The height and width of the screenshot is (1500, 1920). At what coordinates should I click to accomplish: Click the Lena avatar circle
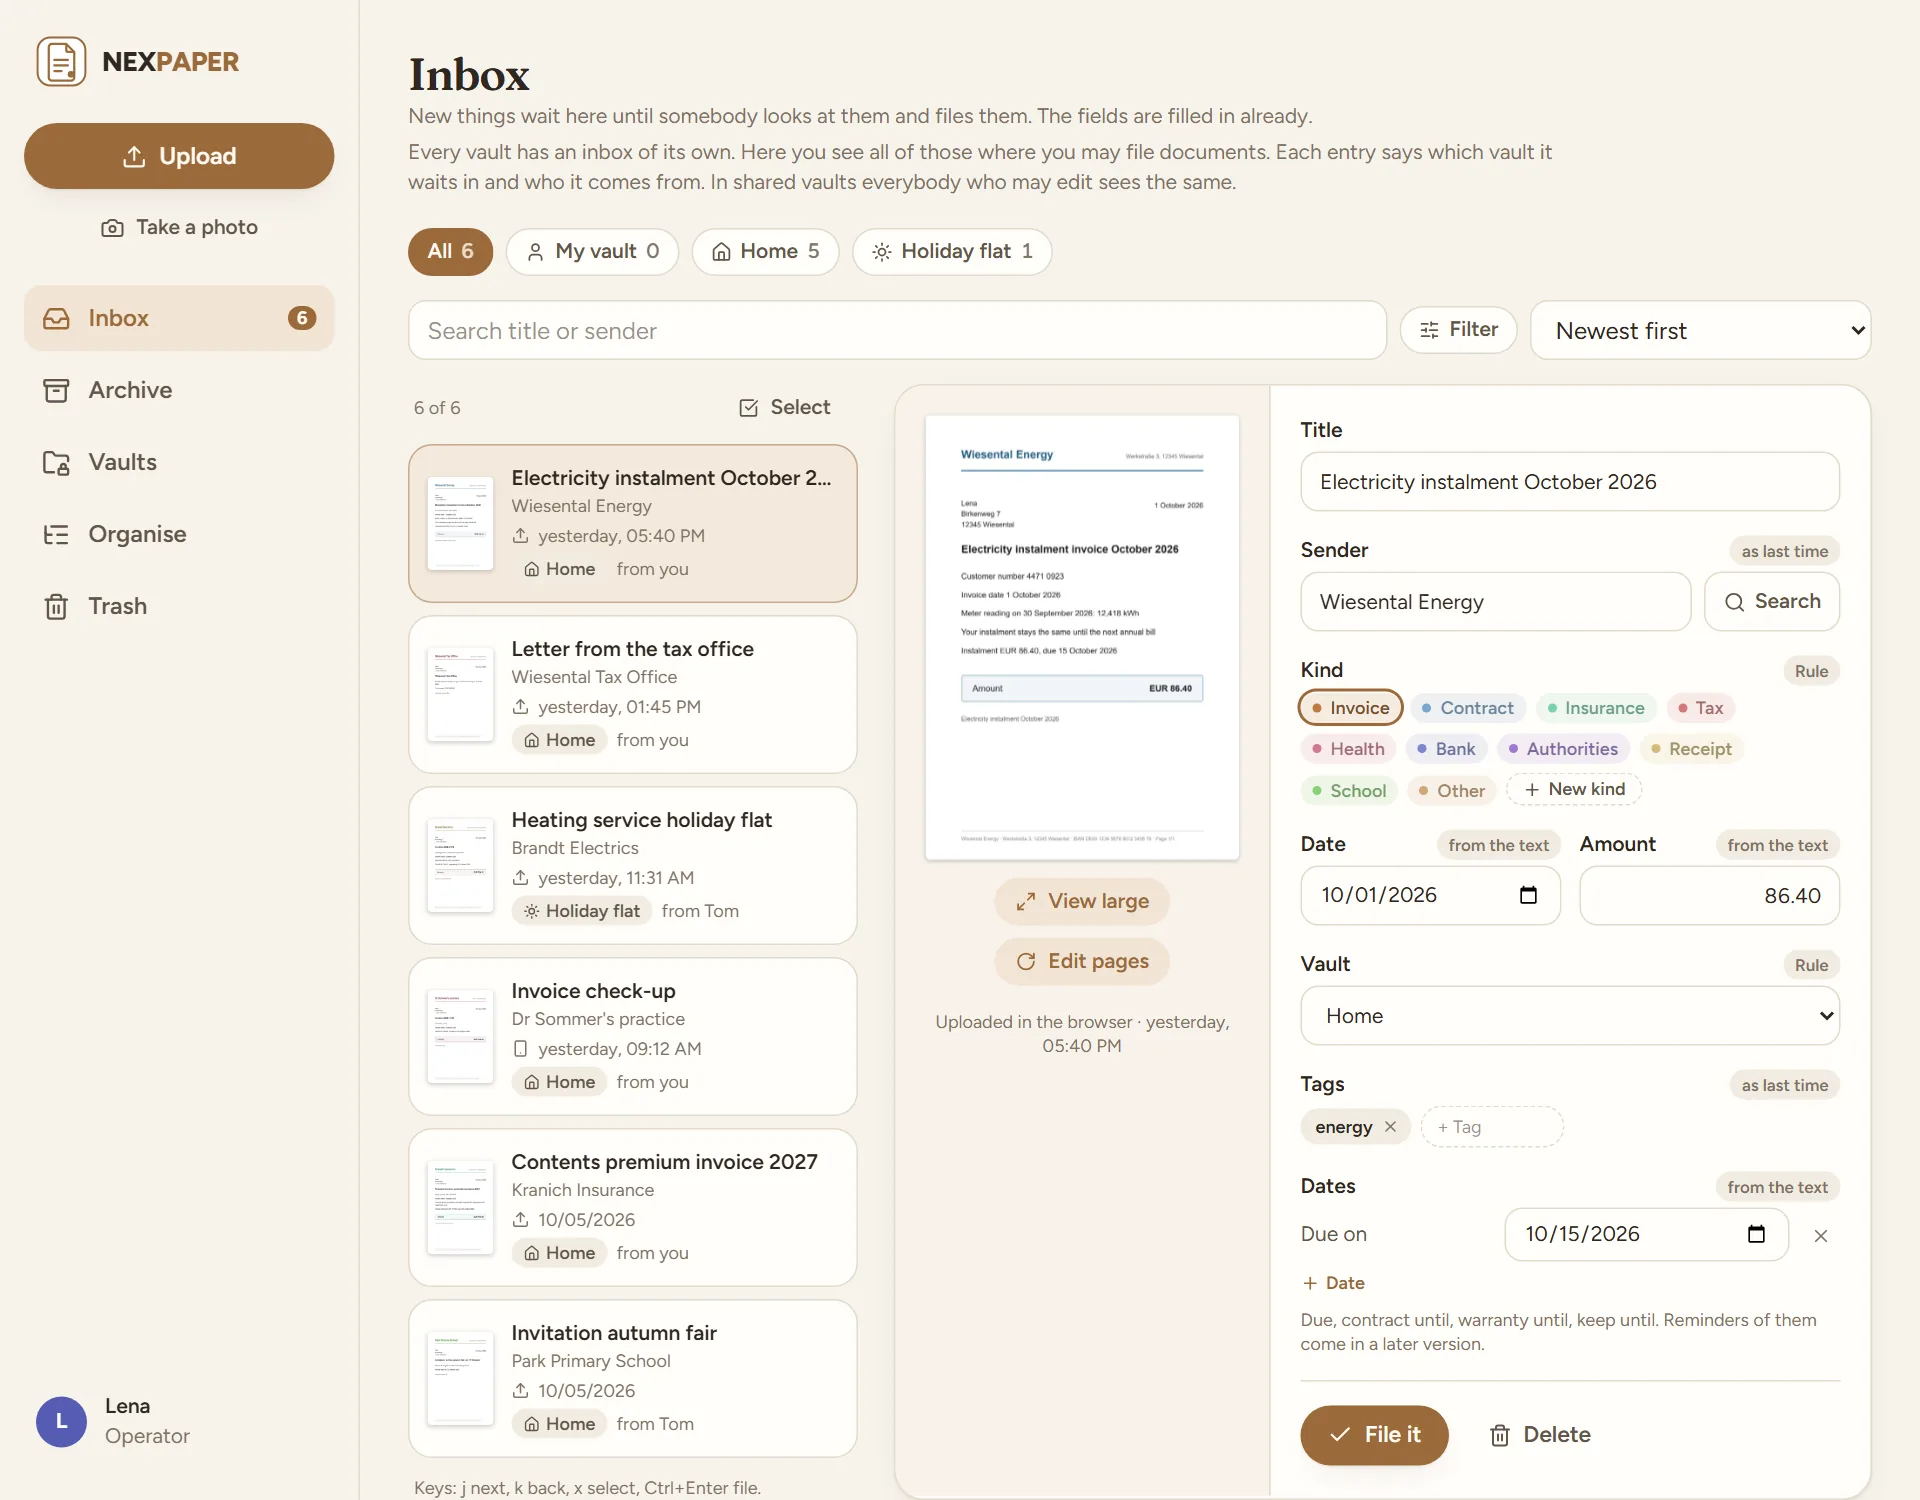[x=61, y=1421]
